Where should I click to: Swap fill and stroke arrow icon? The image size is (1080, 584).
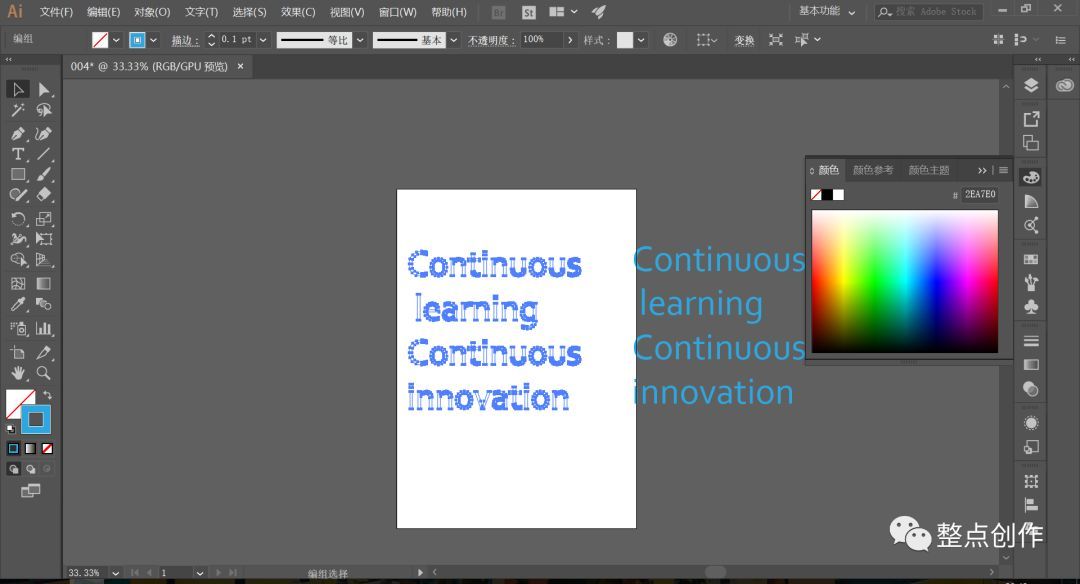point(47,395)
